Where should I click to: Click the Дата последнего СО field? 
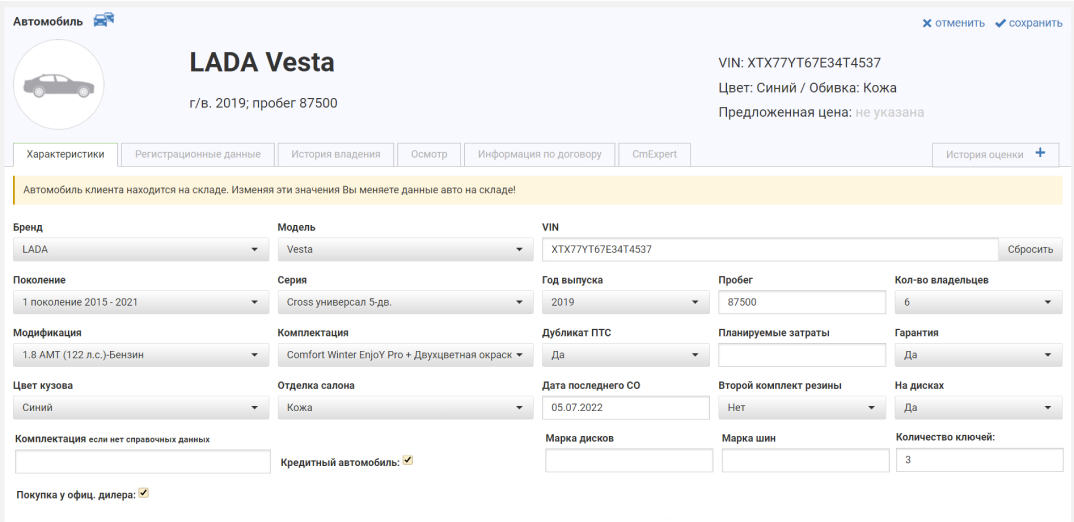point(625,407)
